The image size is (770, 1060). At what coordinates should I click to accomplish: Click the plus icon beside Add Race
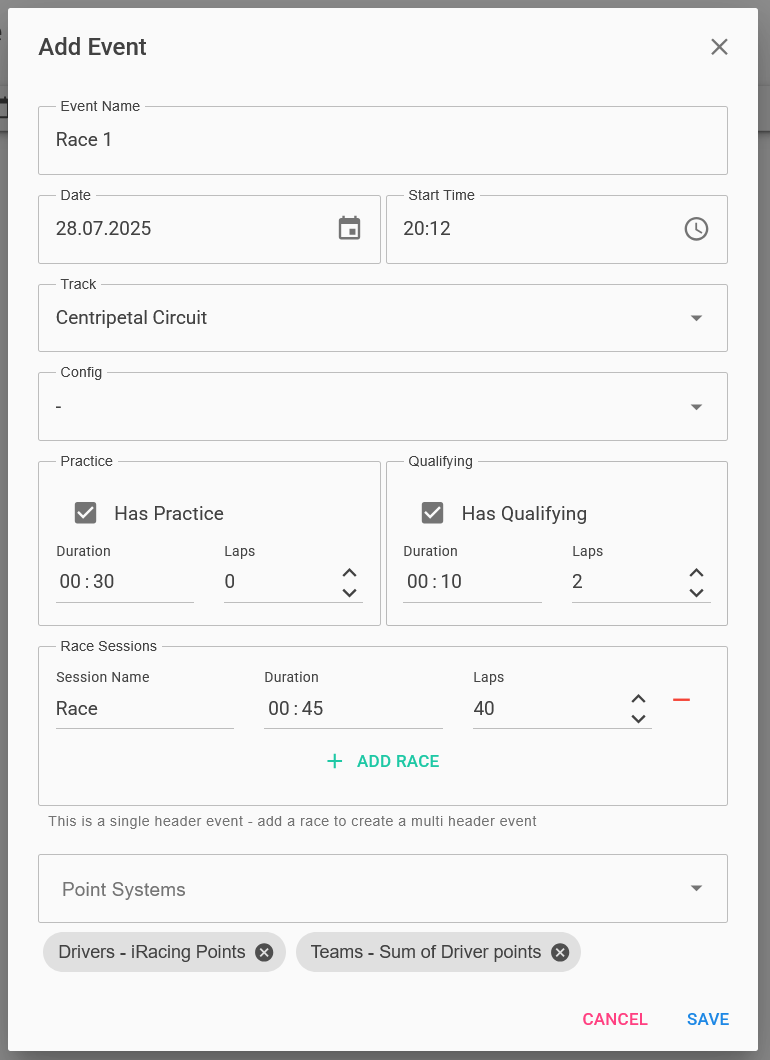(x=335, y=762)
